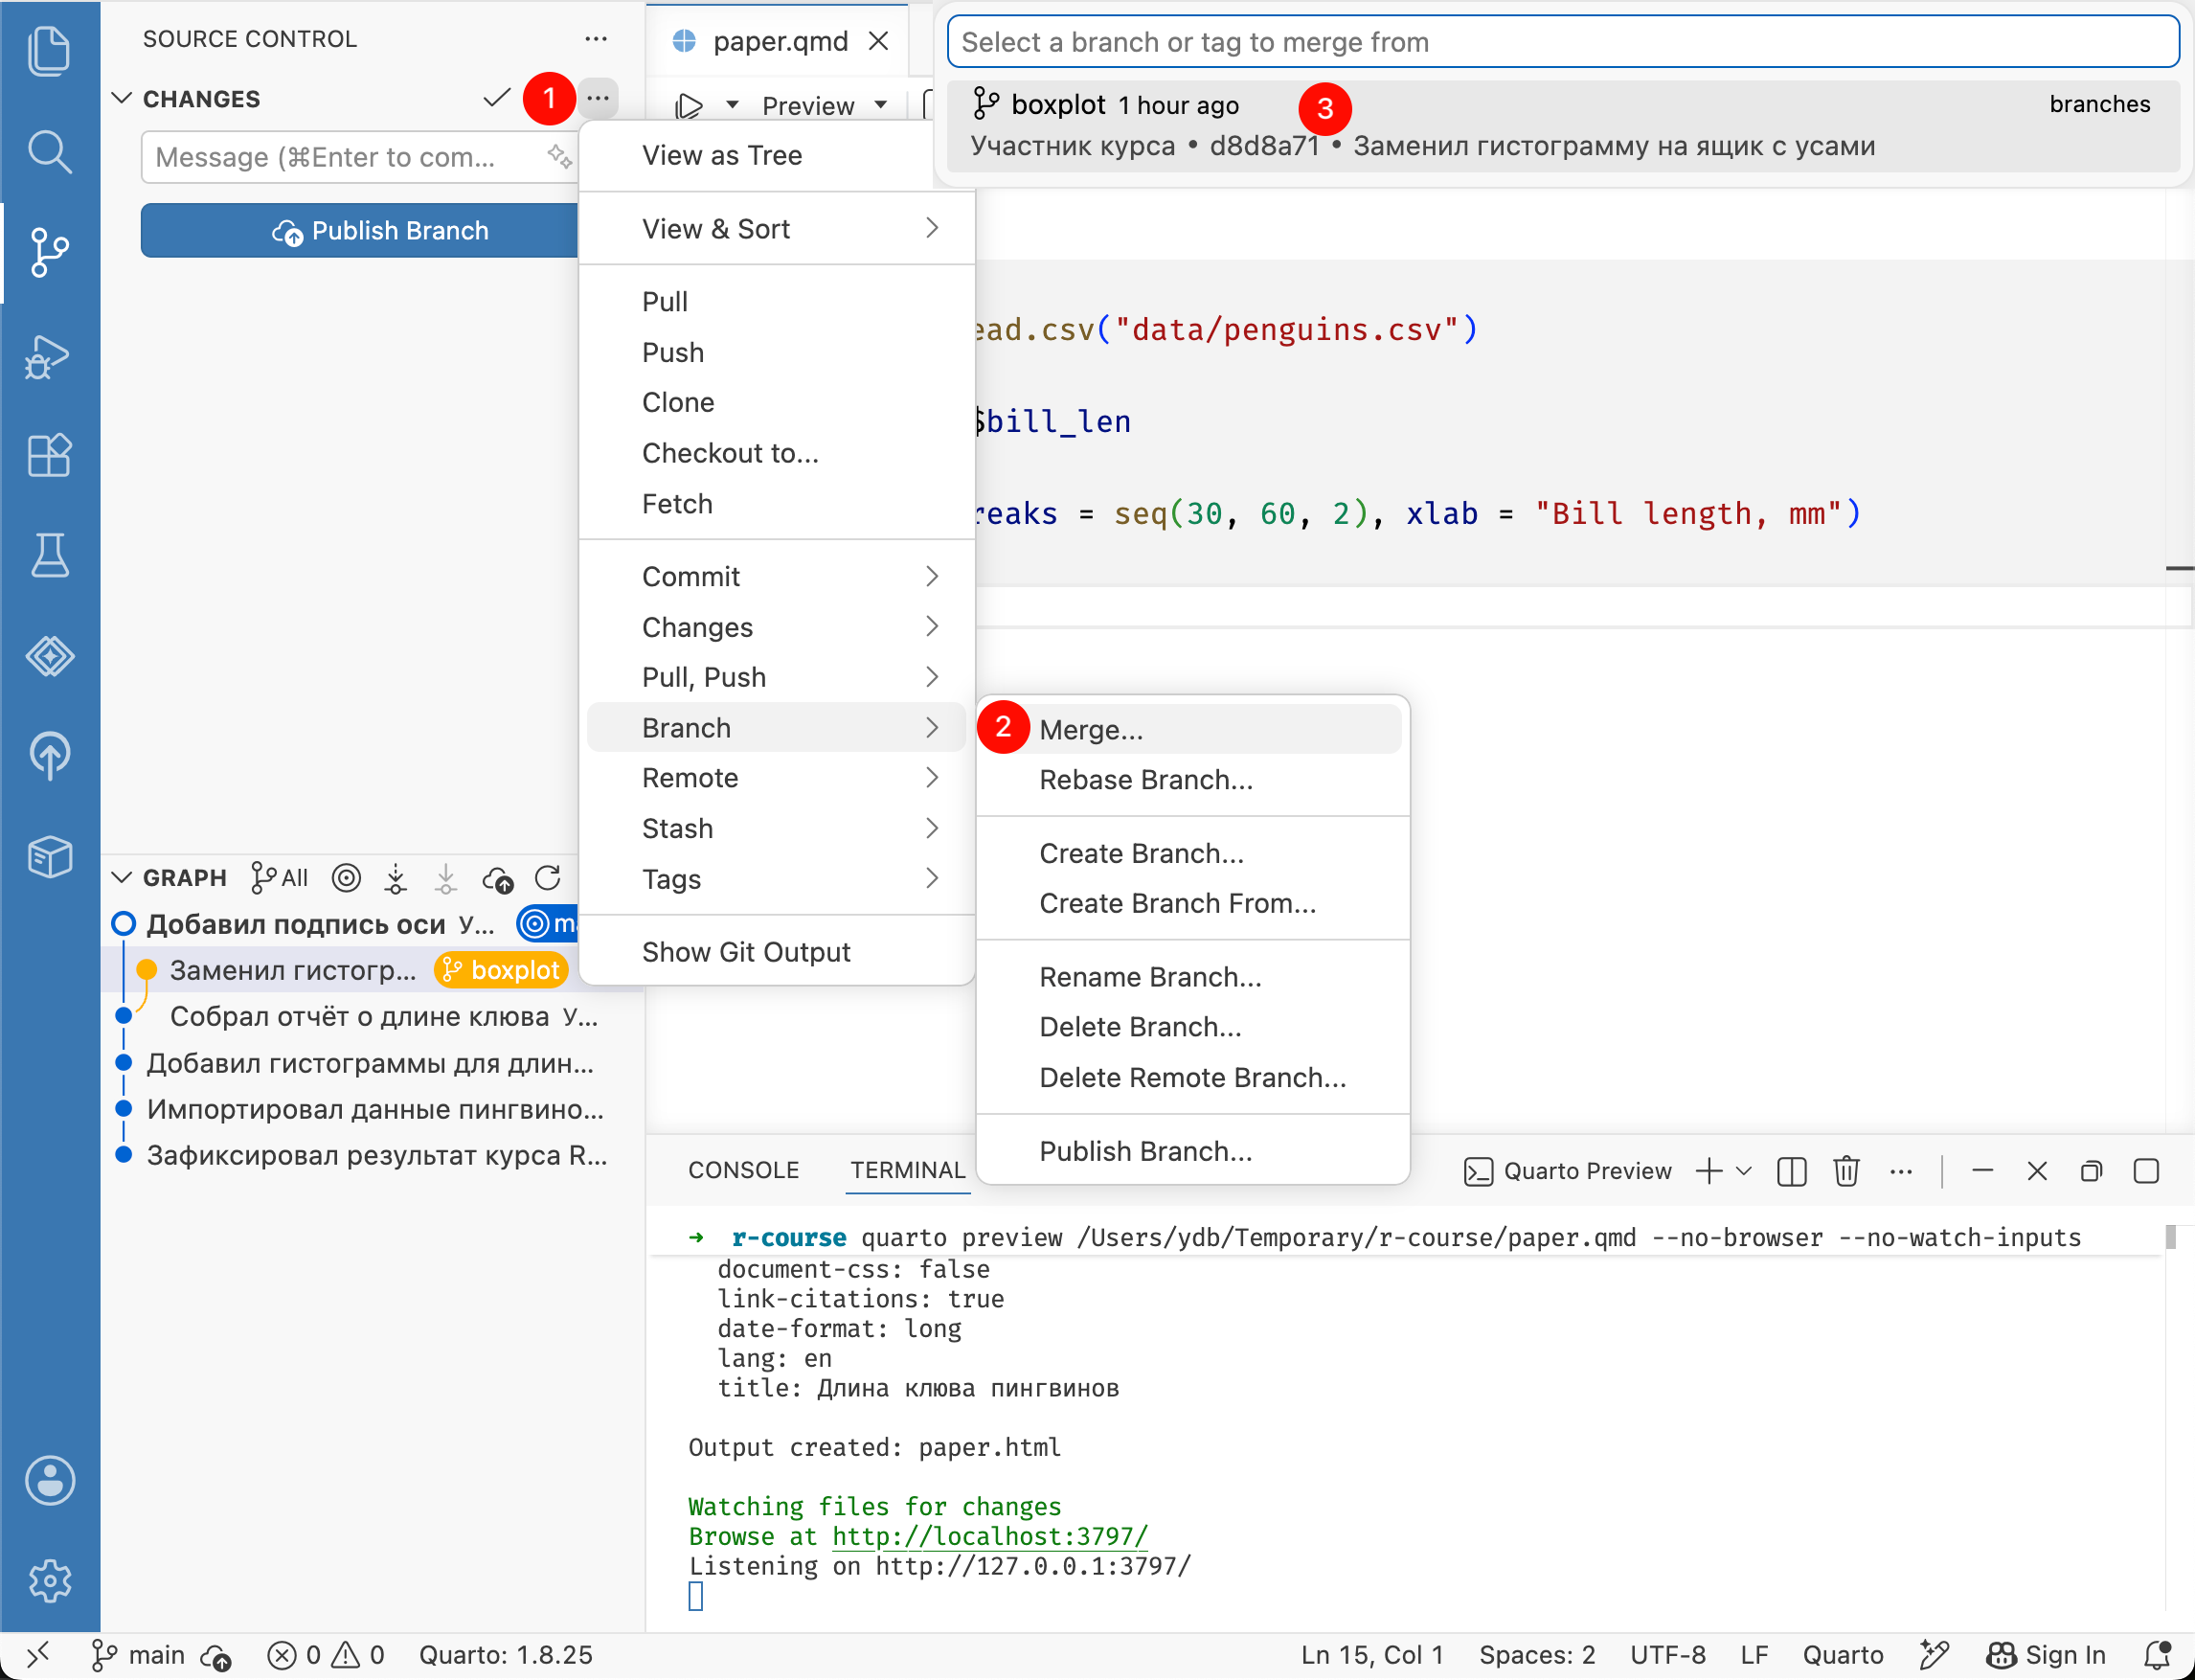
Task: Click the Manage gear icon
Action: [x=49, y=1580]
